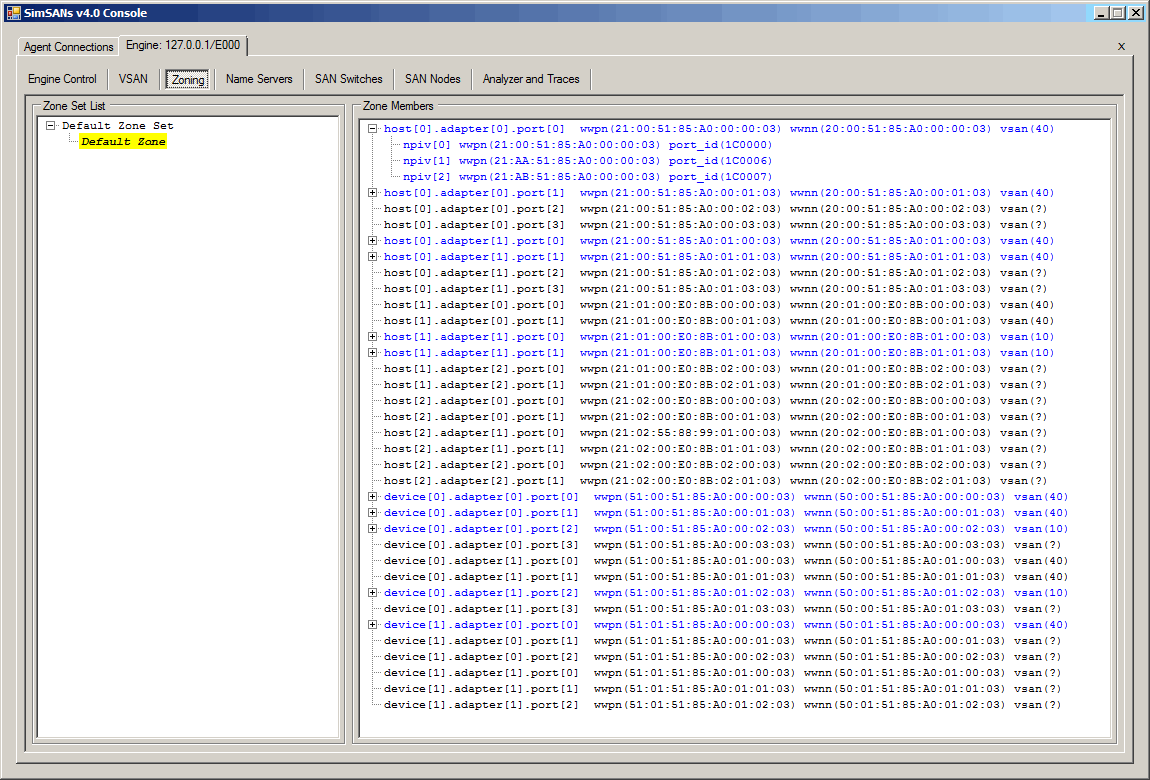Collapse the Default Zone Set node

coord(50,126)
